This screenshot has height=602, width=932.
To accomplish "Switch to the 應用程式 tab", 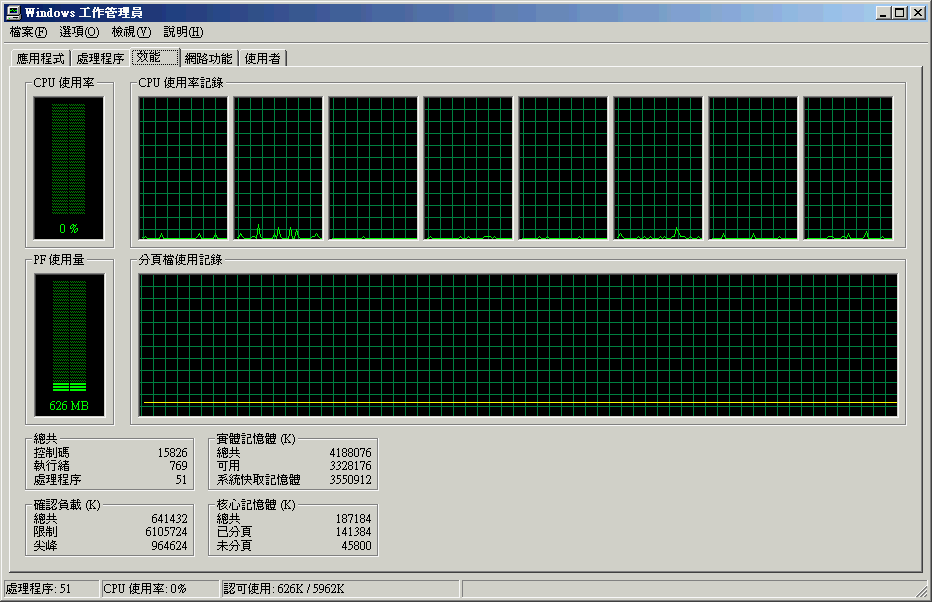I will pyautogui.click(x=40, y=58).
